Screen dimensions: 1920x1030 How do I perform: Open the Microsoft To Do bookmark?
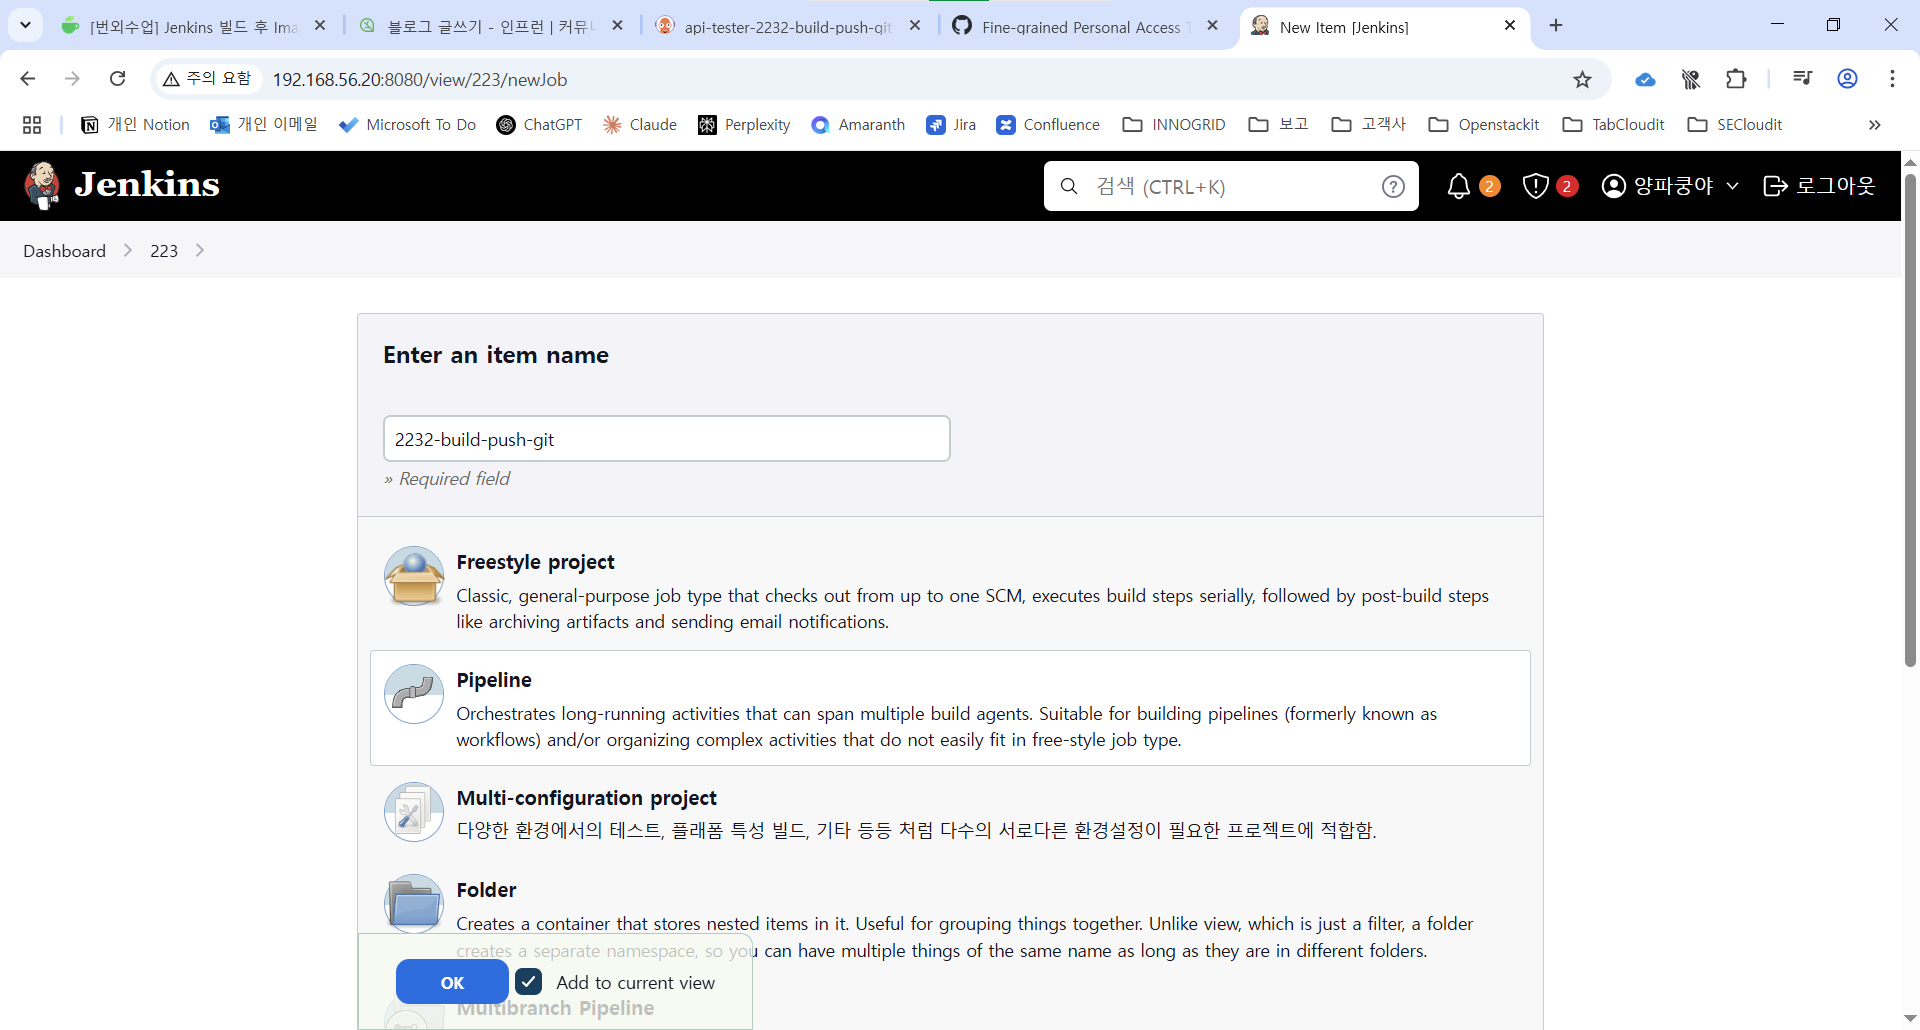pos(408,125)
